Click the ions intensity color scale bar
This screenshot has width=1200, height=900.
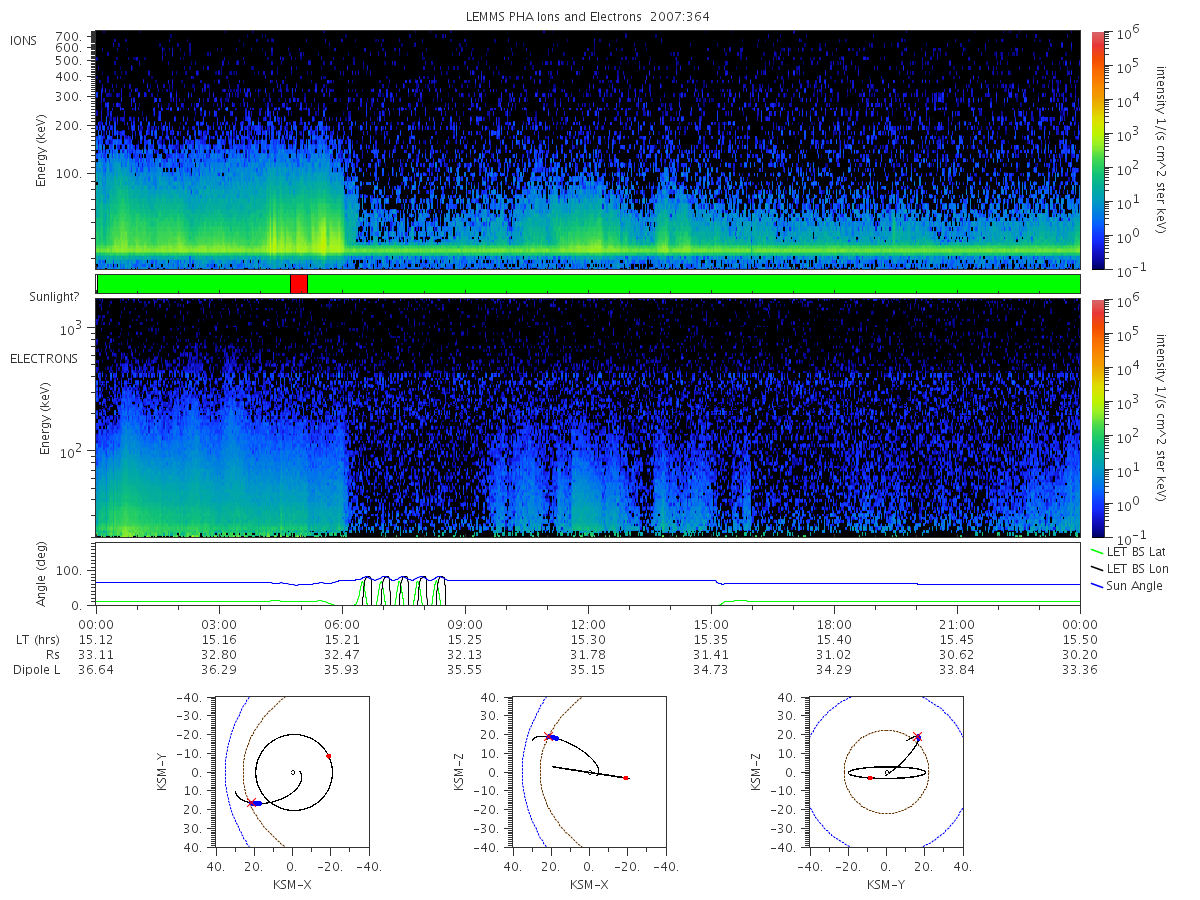(1097, 150)
